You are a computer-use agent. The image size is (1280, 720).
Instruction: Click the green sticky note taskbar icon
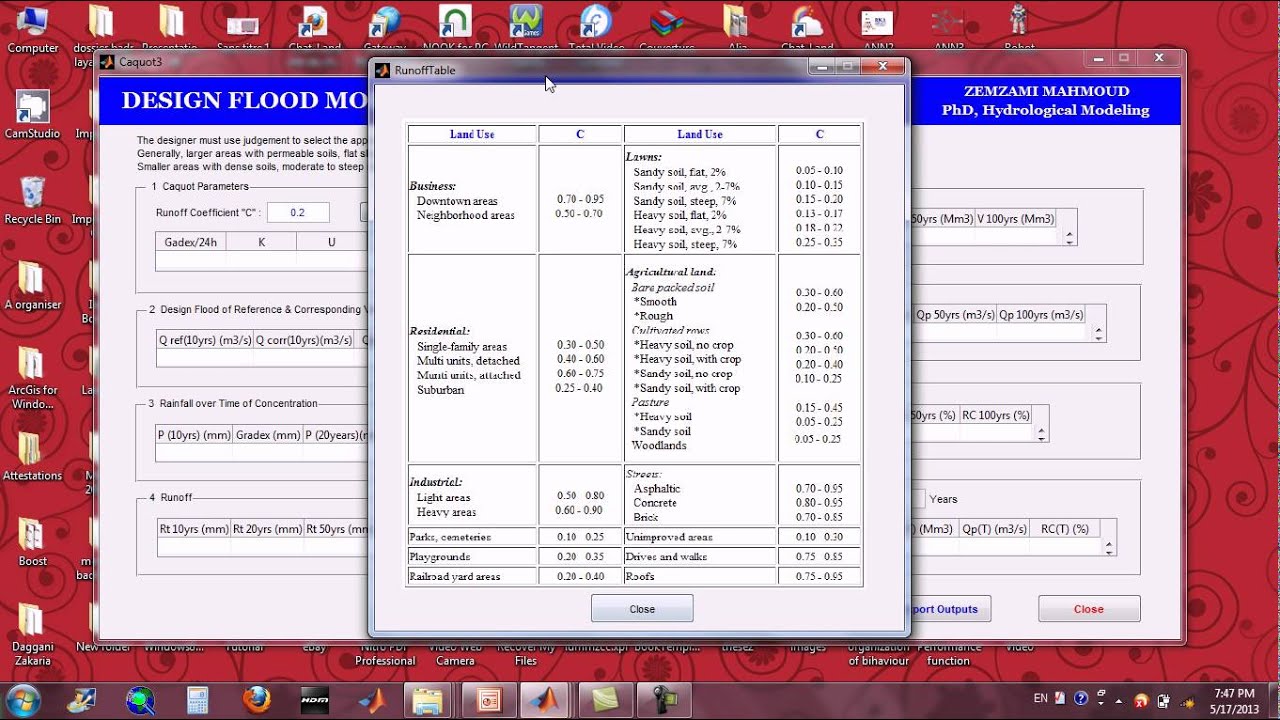coord(606,699)
